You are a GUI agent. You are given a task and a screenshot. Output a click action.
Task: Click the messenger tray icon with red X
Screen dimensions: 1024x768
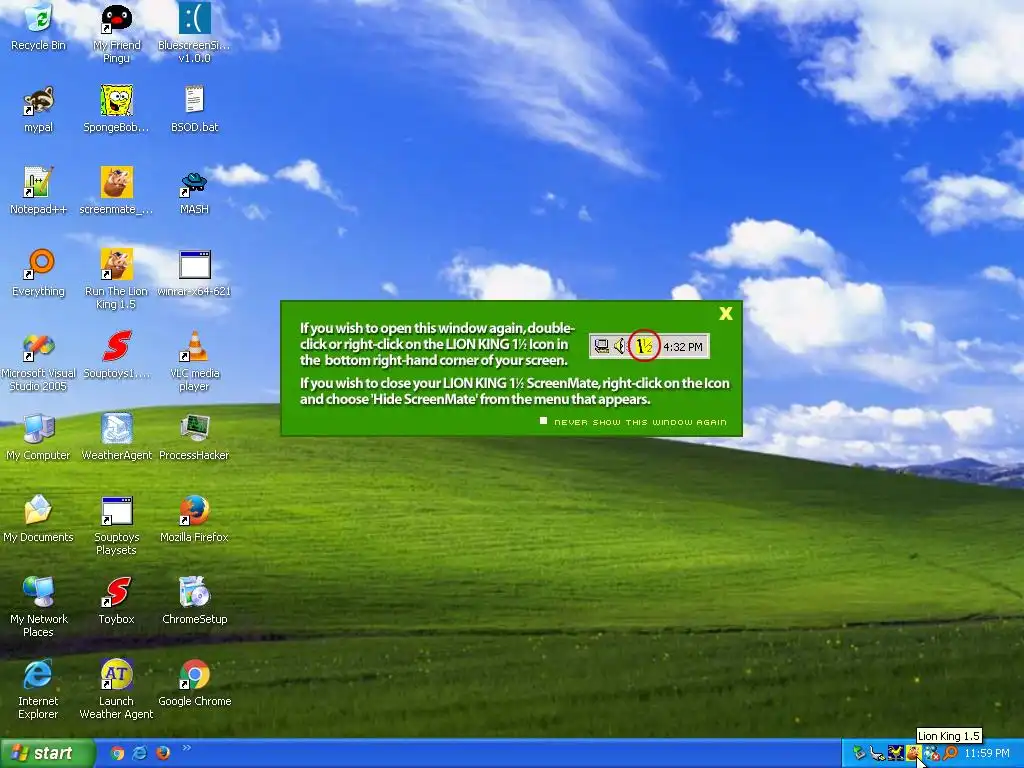click(932, 753)
